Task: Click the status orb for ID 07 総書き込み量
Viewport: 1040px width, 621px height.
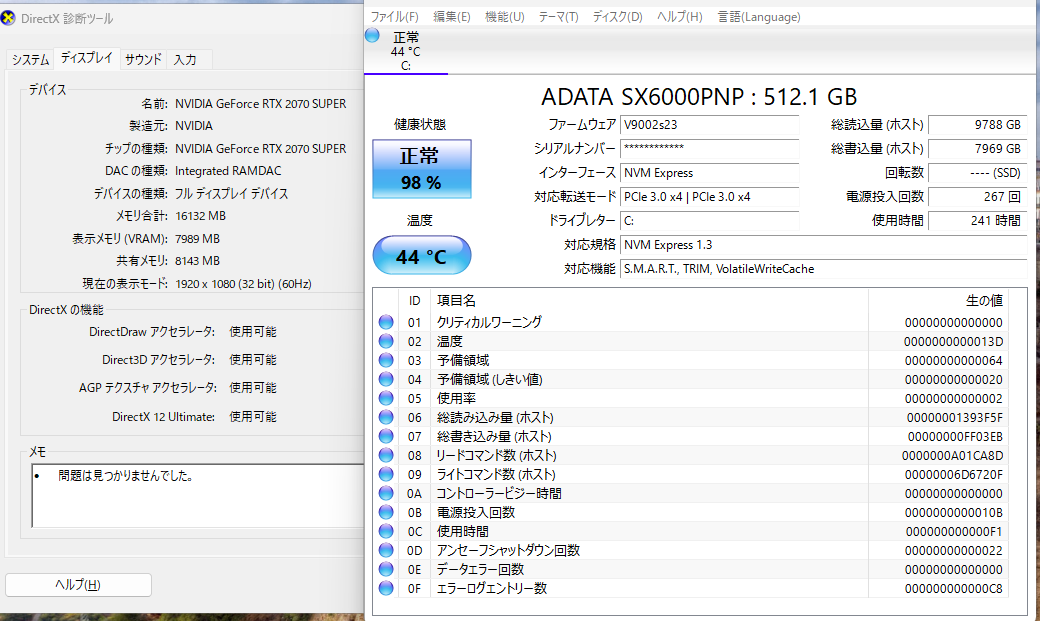Action: pos(386,436)
